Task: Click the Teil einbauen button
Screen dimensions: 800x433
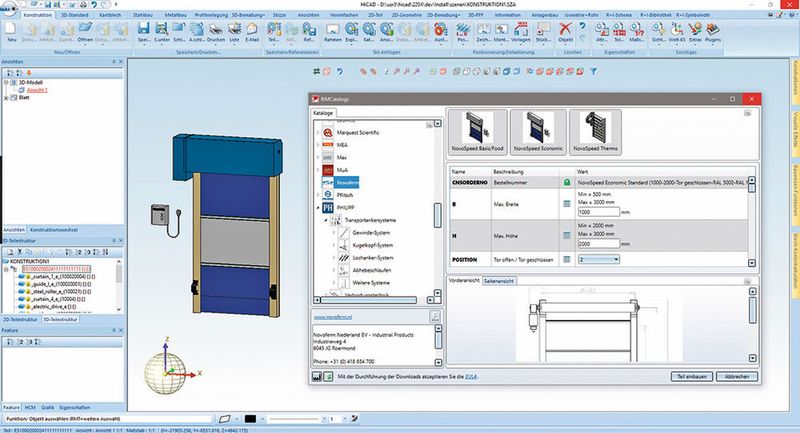Action: pyautogui.click(x=691, y=376)
